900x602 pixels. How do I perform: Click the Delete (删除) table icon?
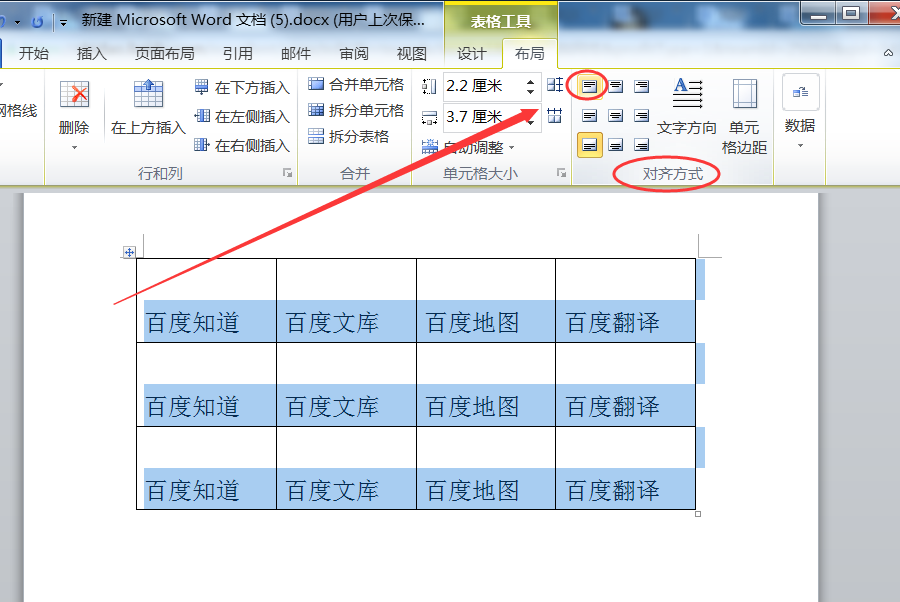75,94
